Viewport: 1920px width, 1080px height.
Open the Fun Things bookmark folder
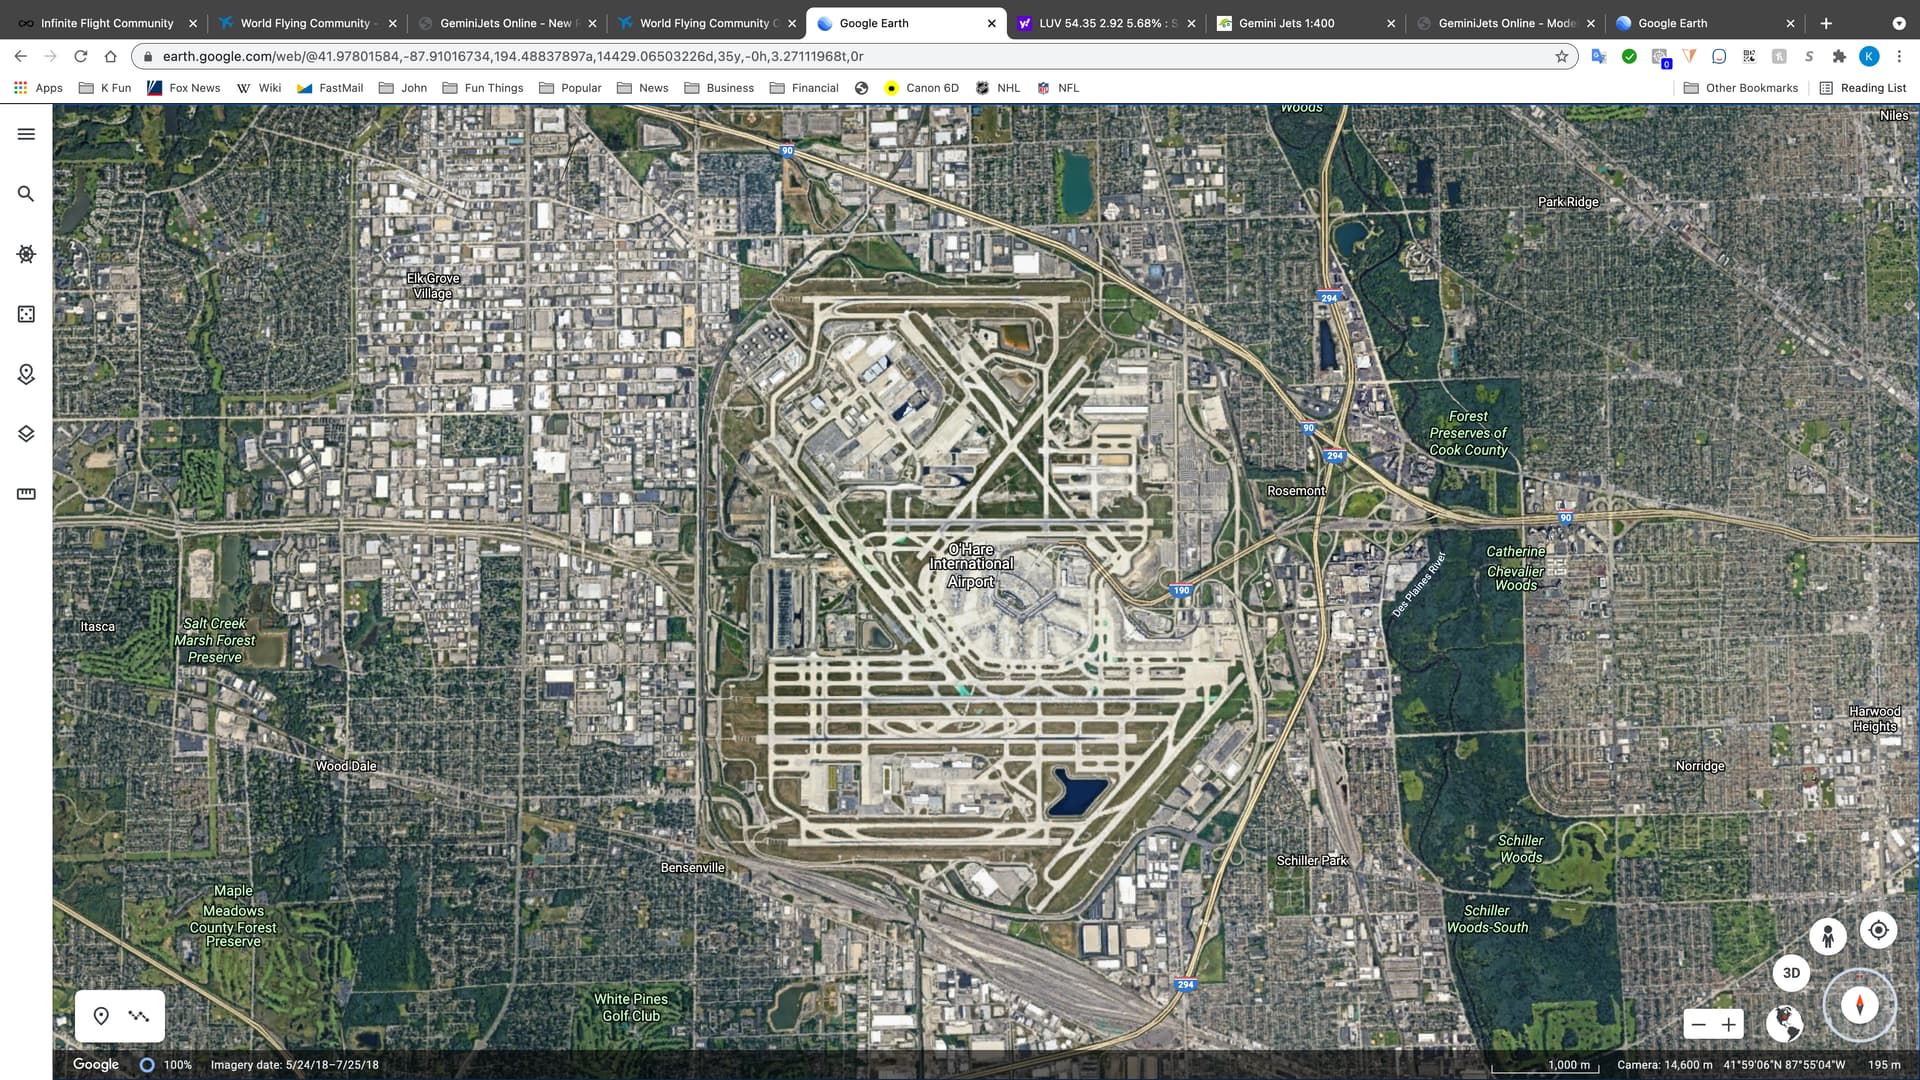tap(483, 88)
